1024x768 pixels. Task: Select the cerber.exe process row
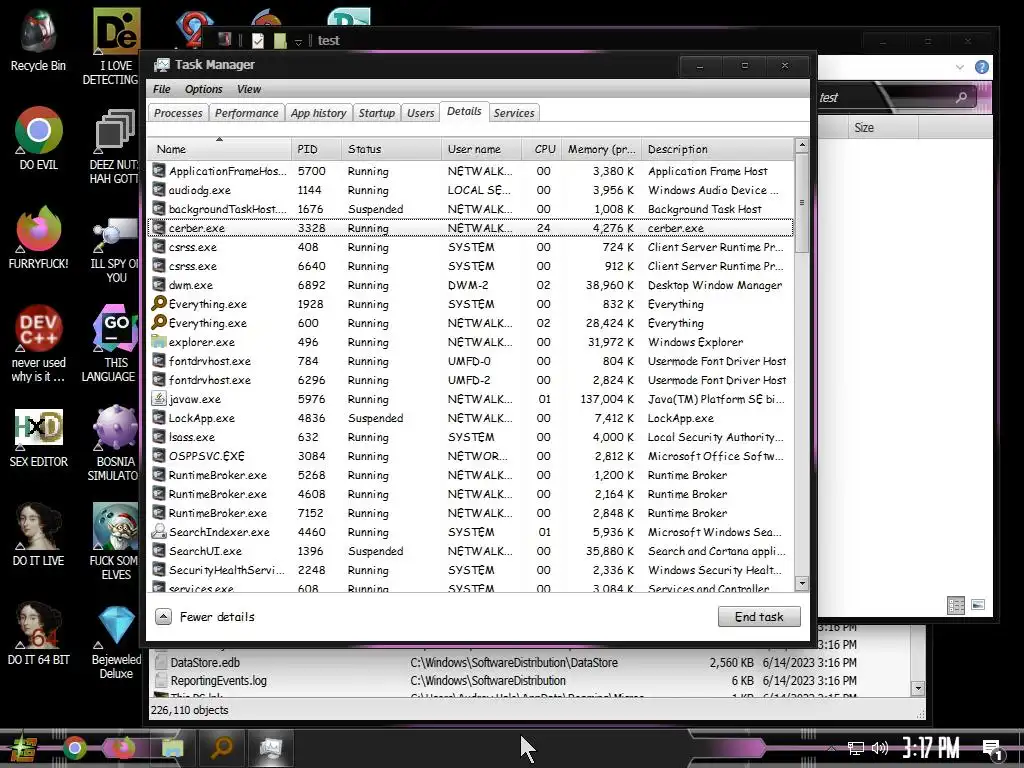[x=471, y=228]
